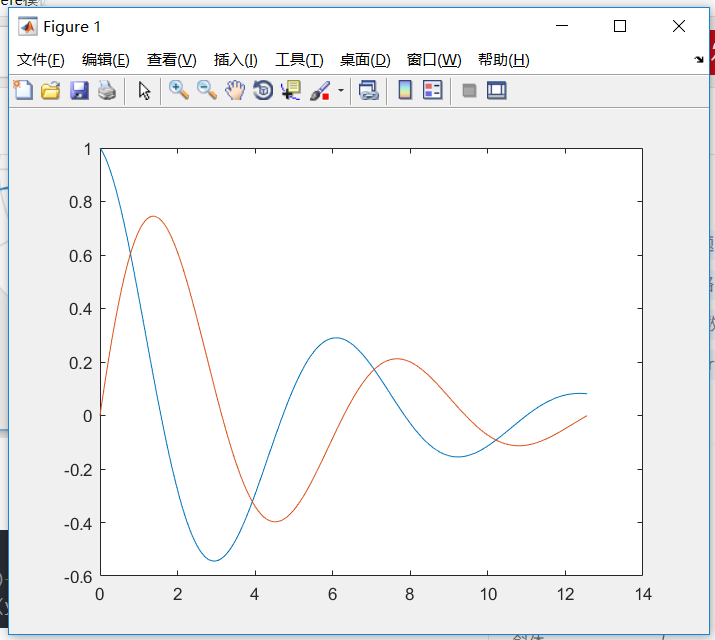The height and width of the screenshot is (640, 715).
Task: Click the blue curve's first peak near x=6
Action: point(336,338)
